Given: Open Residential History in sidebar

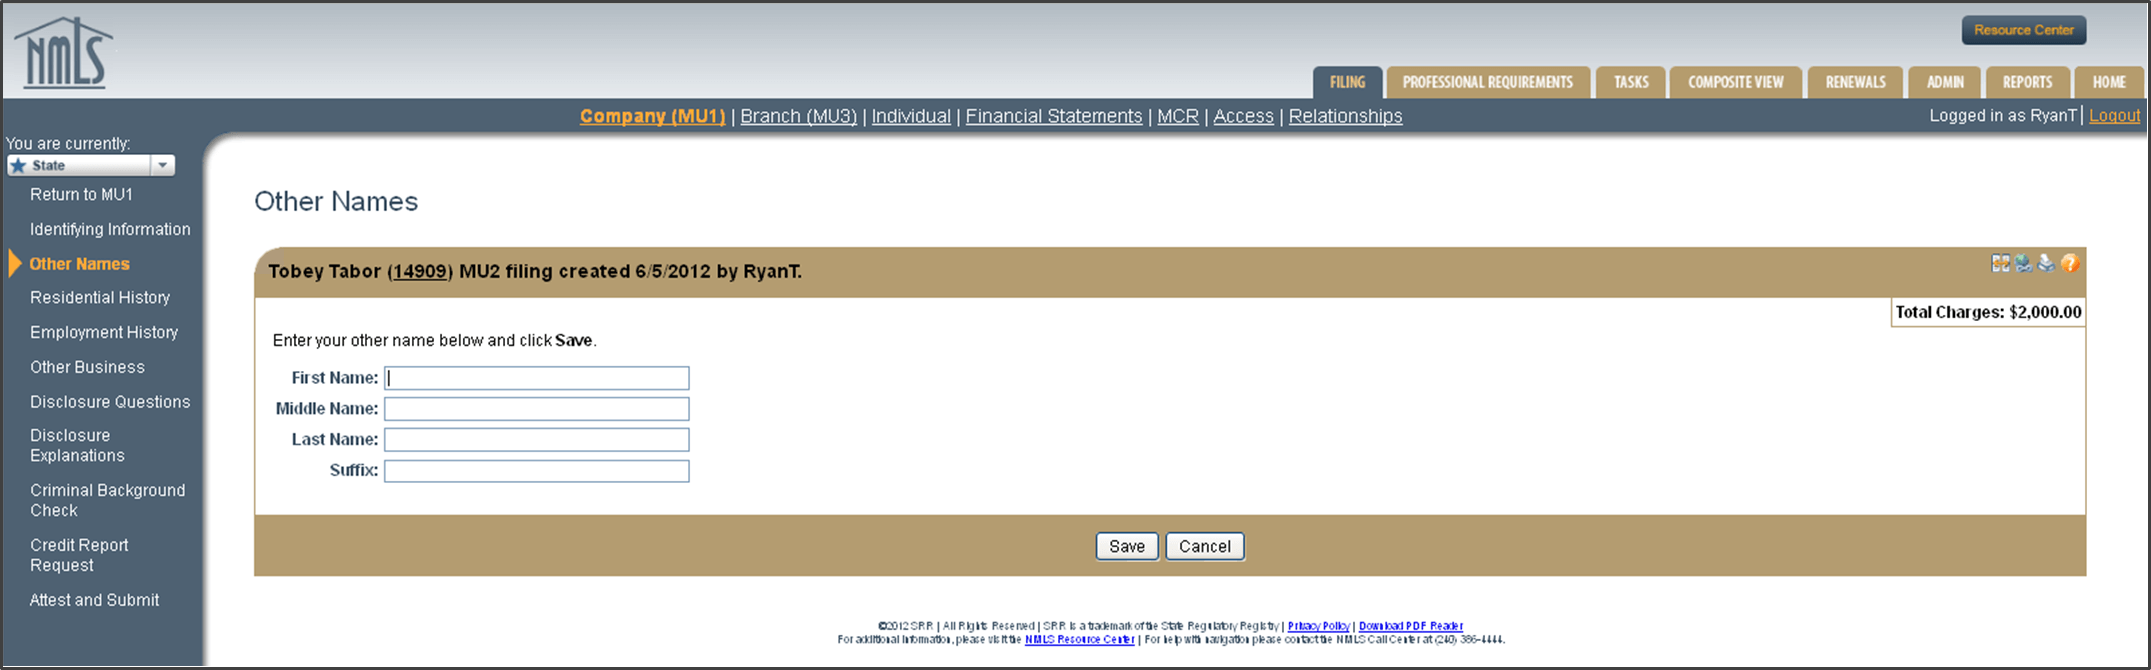Looking at the screenshot, I should click(x=100, y=298).
